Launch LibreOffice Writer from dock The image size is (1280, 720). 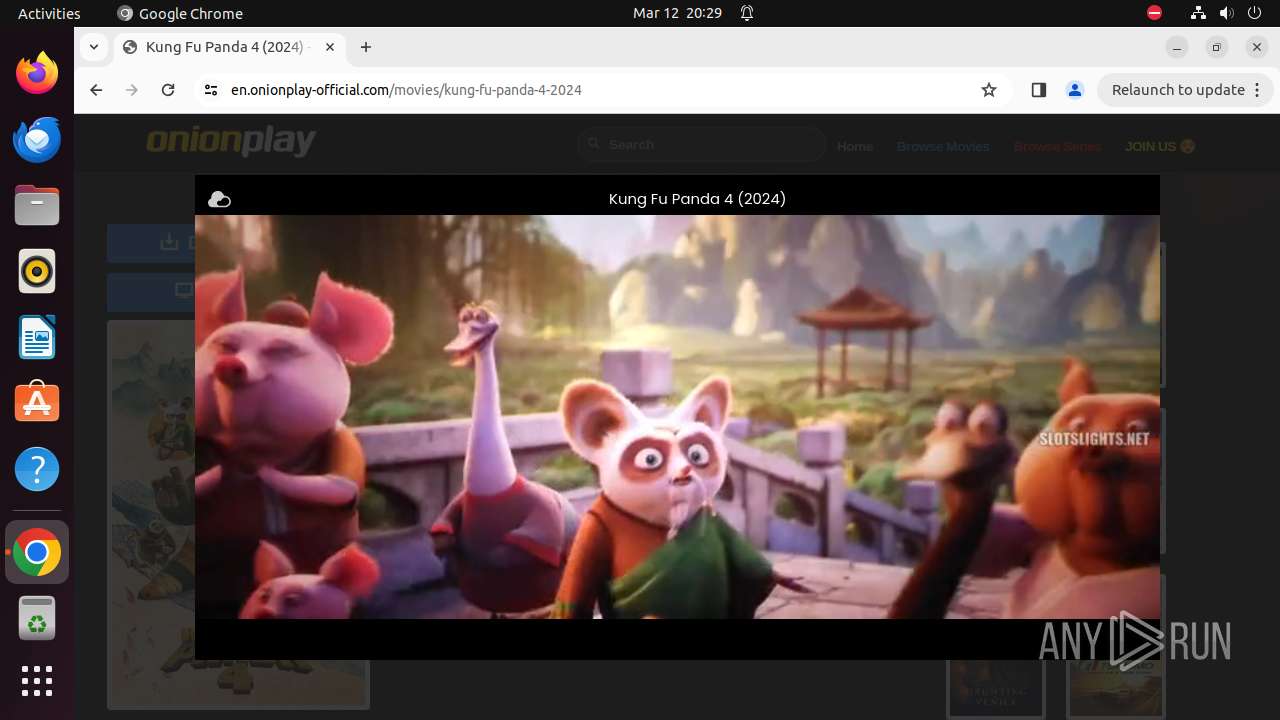click(37, 337)
